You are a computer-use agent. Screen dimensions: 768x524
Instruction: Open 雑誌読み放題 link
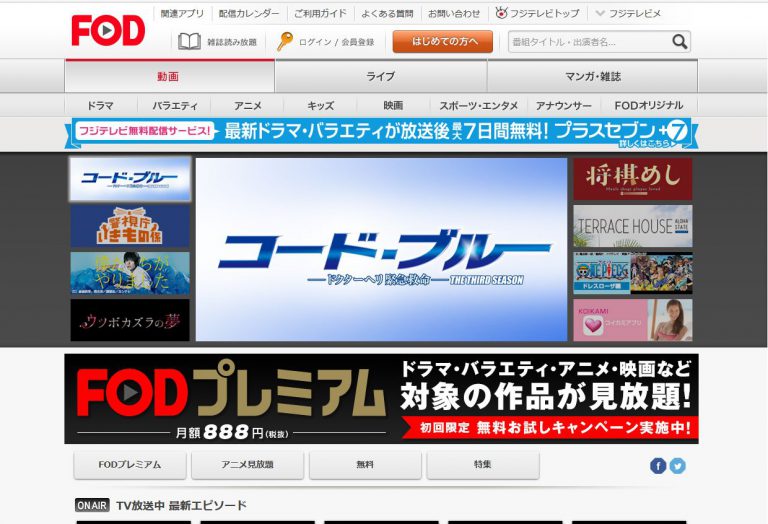[232, 42]
